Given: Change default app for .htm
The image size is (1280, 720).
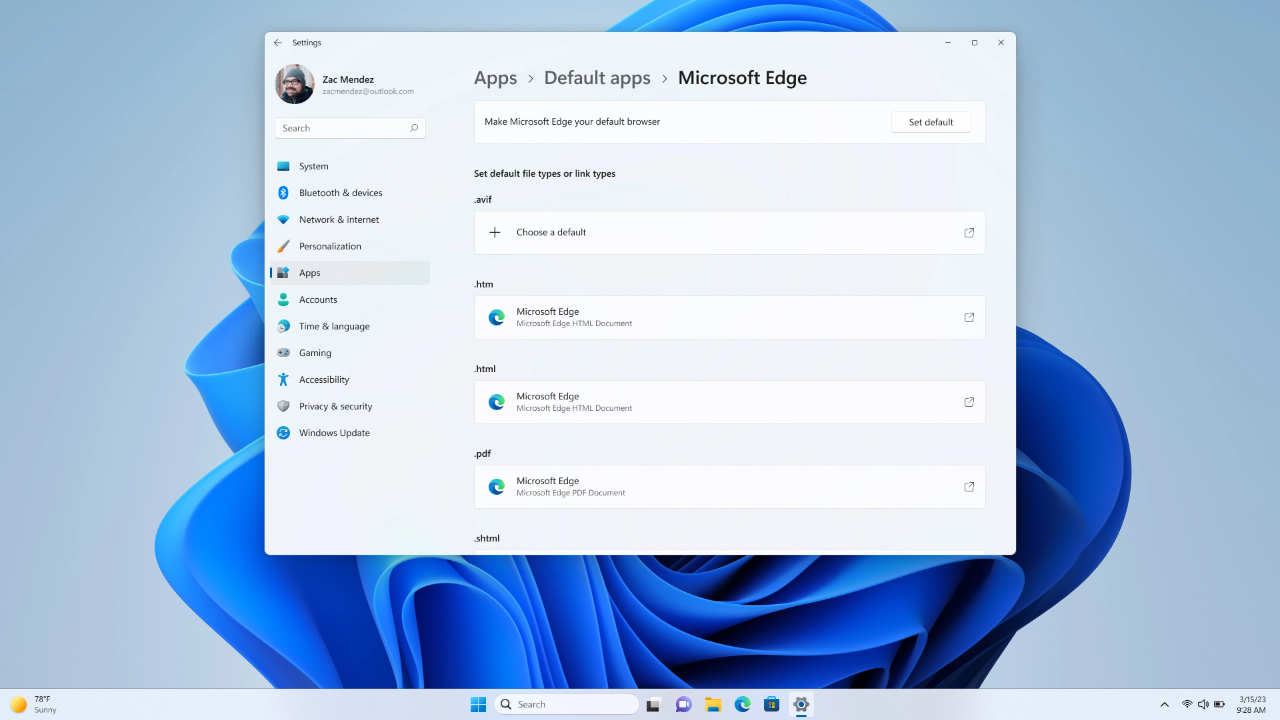Looking at the screenshot, I should click(730, 317).
